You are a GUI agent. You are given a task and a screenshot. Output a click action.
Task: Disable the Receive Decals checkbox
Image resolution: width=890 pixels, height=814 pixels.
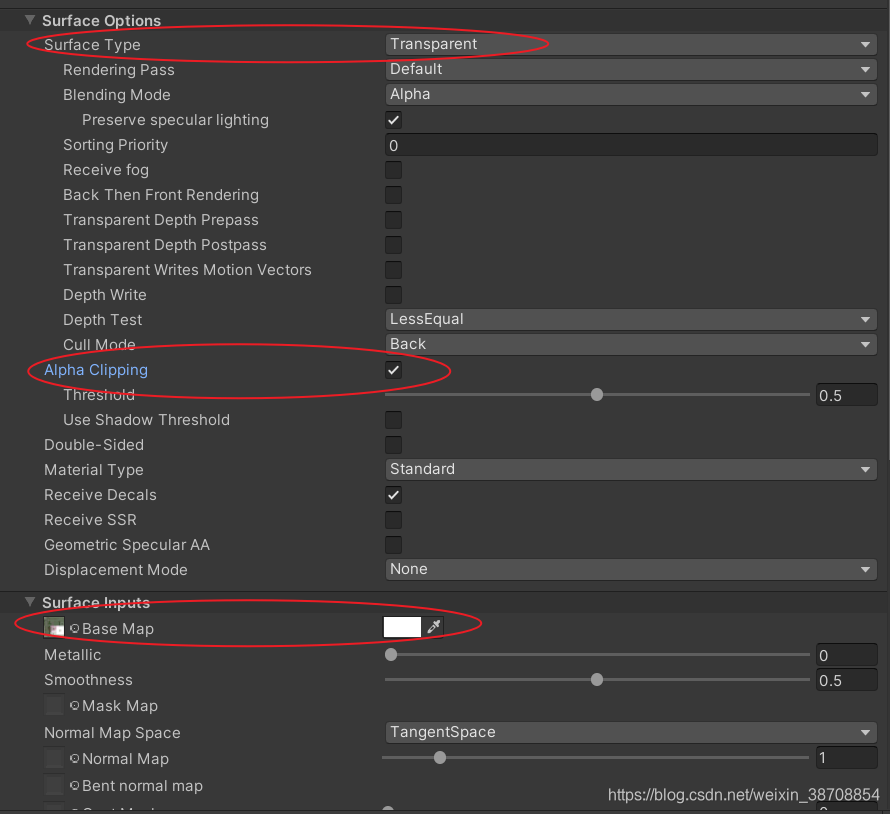tap(393, 494)
